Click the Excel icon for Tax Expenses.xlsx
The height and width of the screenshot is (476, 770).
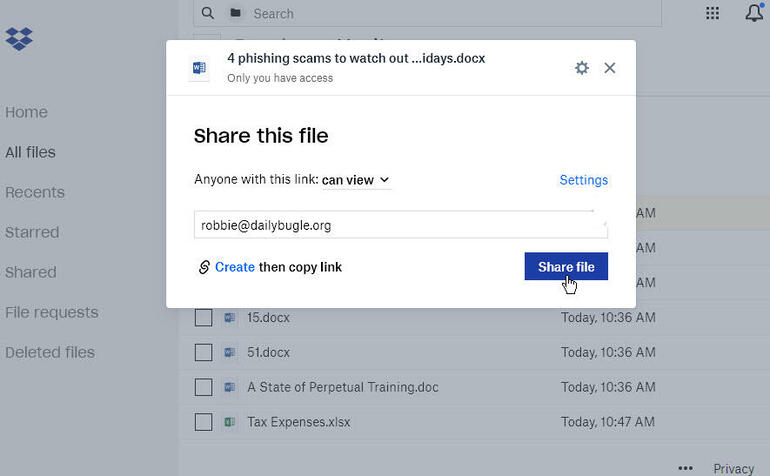click(x=229, y=422)
